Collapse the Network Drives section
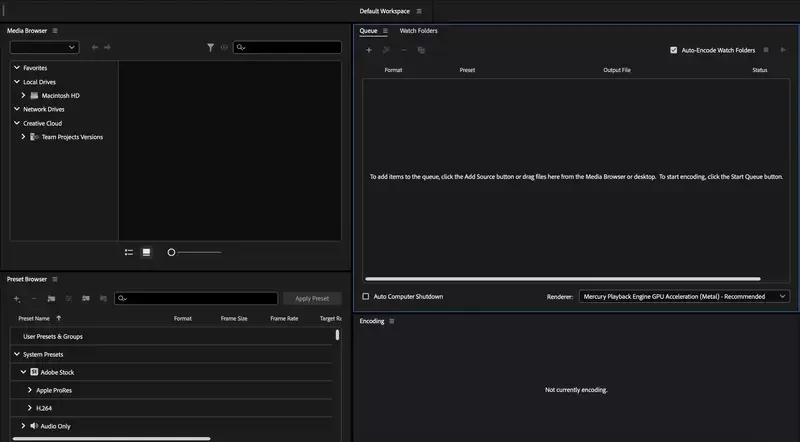The image size is (800, 442). (x=17, y=109)
